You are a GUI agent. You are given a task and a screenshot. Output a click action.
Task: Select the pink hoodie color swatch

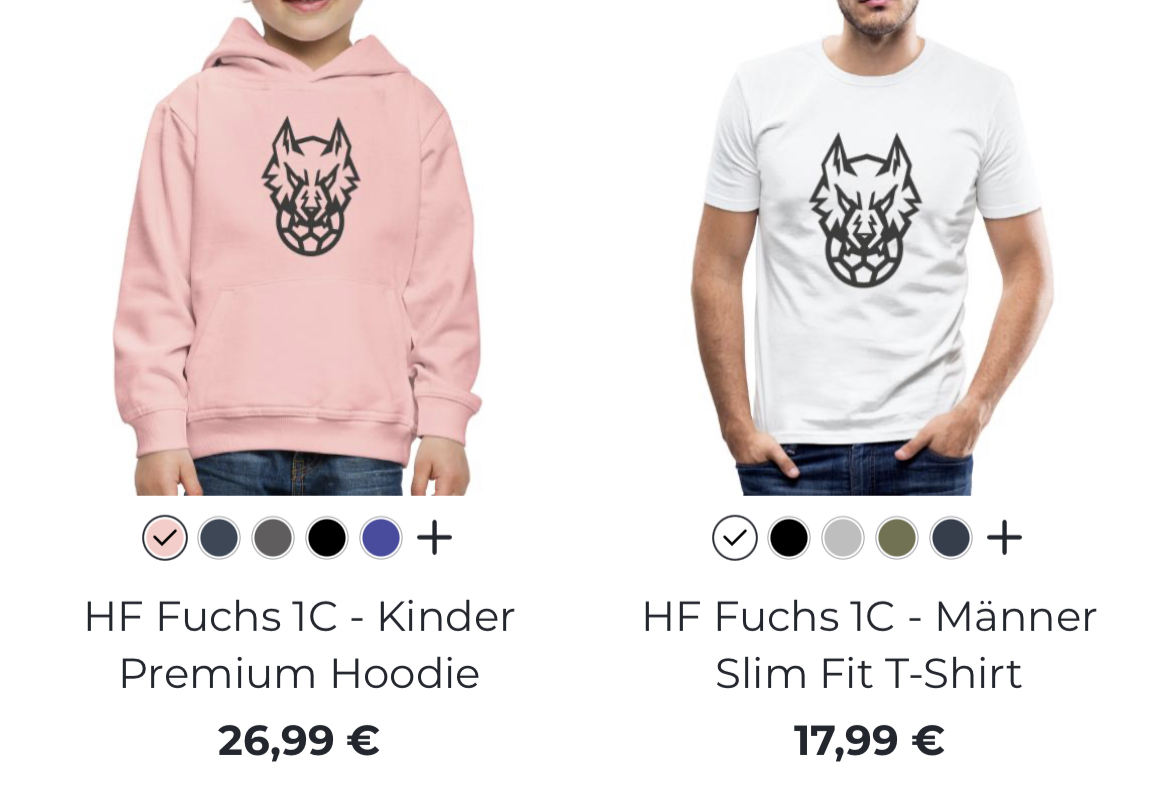tap(165, 538)
